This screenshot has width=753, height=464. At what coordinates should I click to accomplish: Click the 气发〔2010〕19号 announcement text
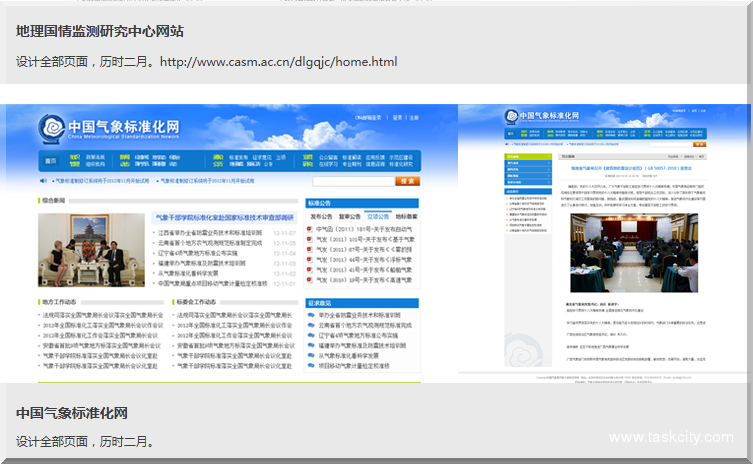pyautogui.click(x=364, y=280)
